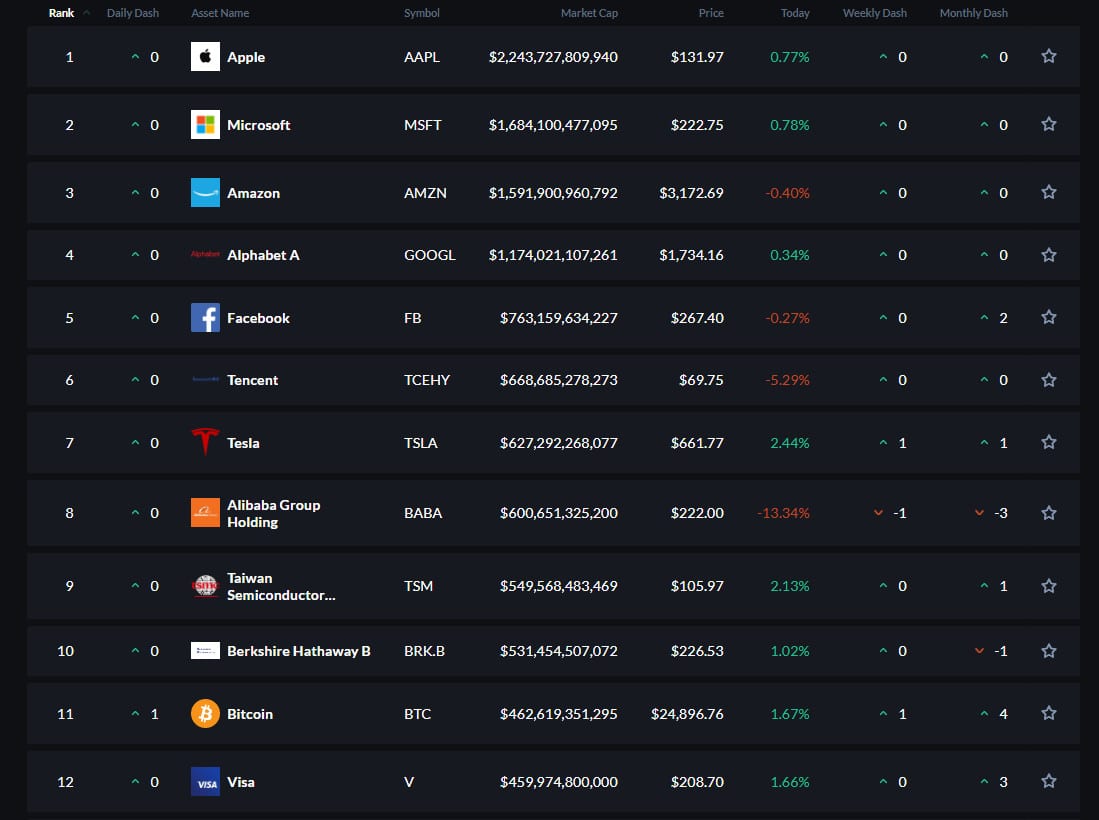This screenshot has width=1099, height=820.
Task: Click Amazon's price $3,172.69
Action: point(691,193)
